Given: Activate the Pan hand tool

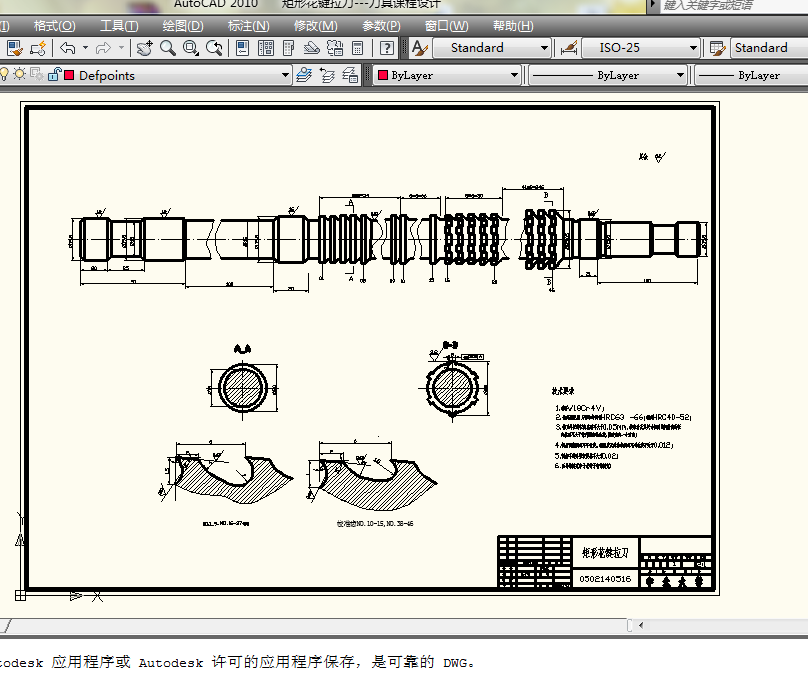Looking at the screenshot, I should click(x=144, y=48).
